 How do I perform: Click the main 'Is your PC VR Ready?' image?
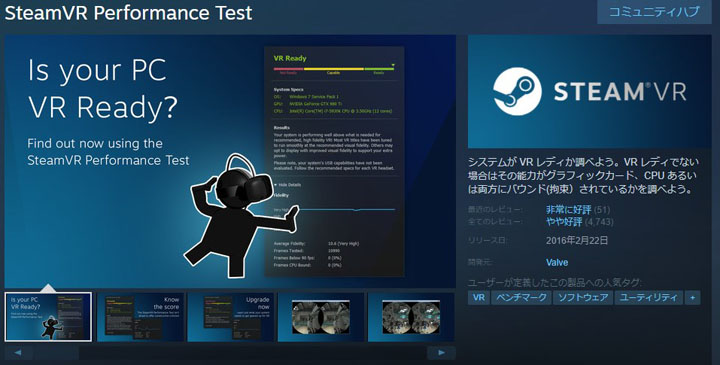coord(230,161)
